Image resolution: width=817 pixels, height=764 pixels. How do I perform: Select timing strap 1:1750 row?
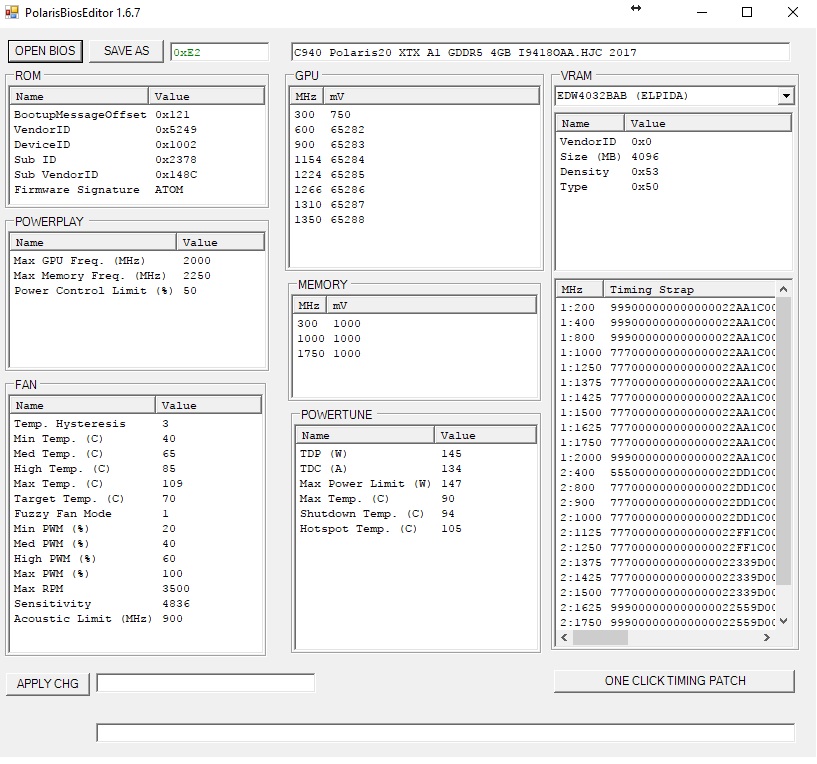tap(666, 443)
